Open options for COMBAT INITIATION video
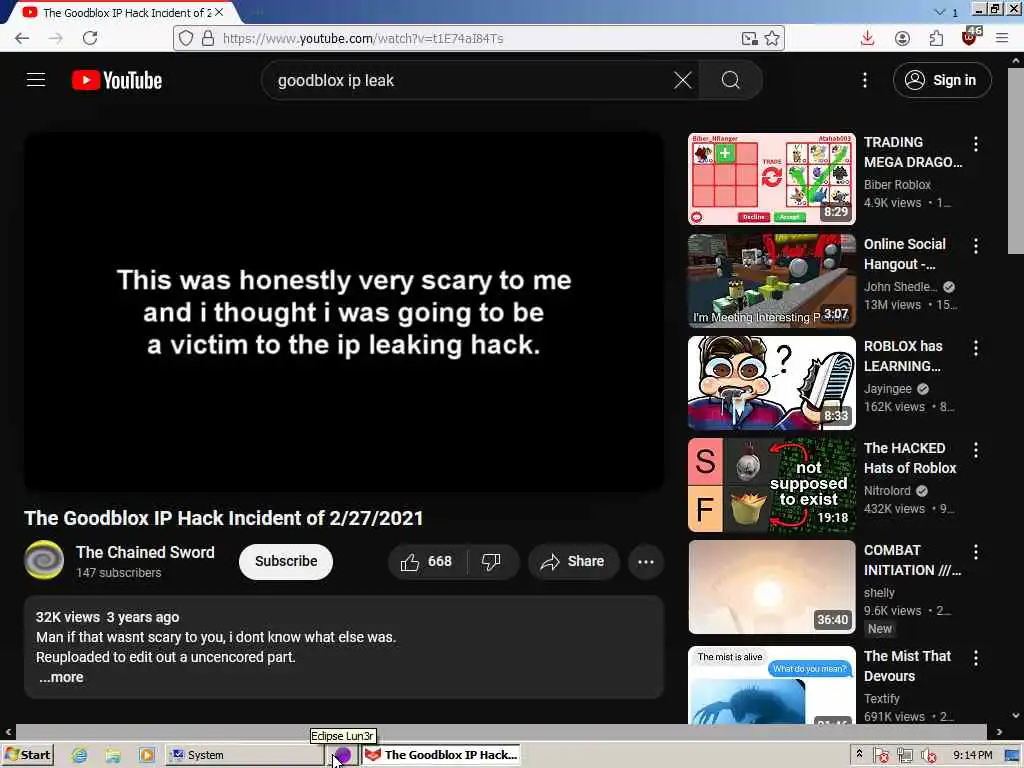The width and height of the screenshot is (1024, 768). [976, 552]
